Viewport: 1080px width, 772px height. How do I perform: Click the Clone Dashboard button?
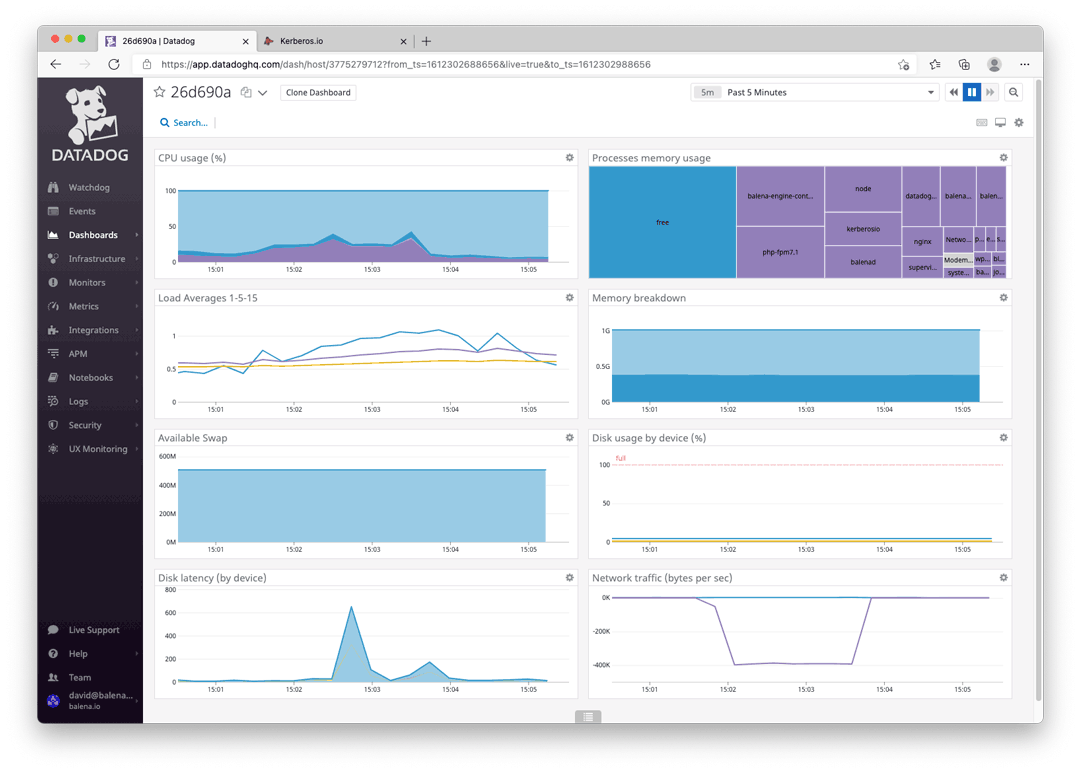tap(316, 92)
